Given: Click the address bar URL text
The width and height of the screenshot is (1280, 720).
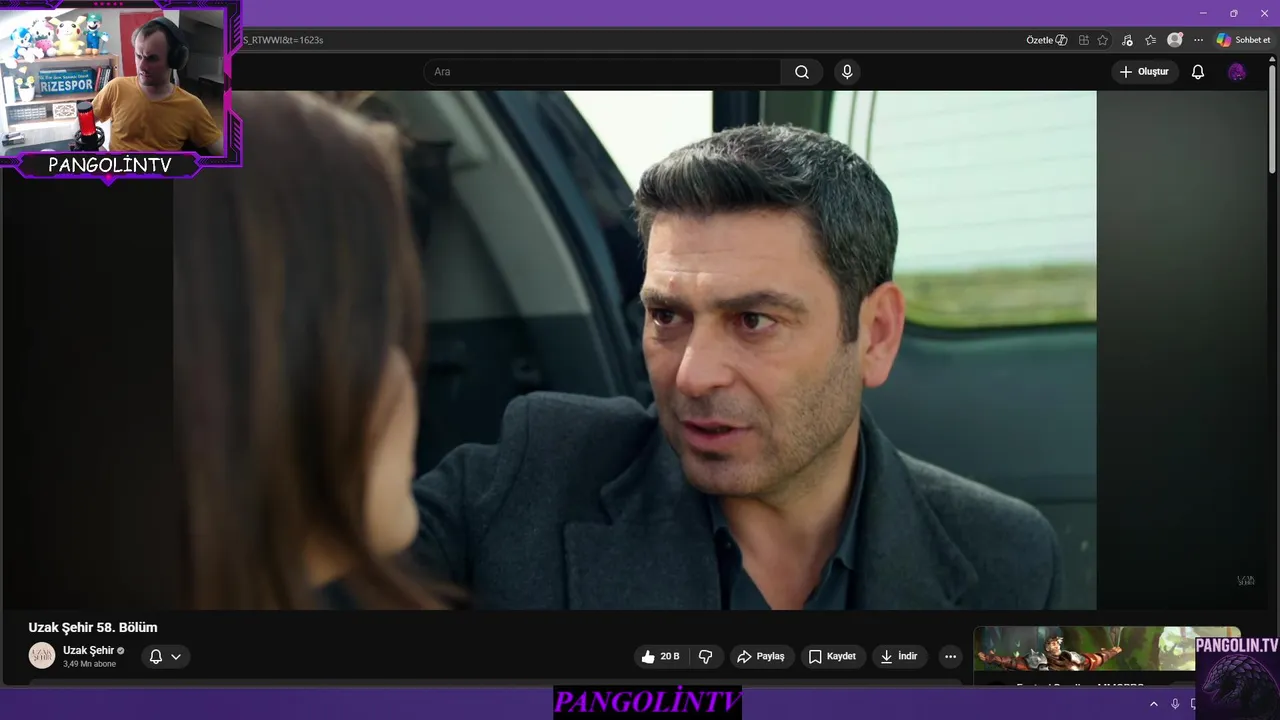Looking at the screenshot, I should (283, 40).
